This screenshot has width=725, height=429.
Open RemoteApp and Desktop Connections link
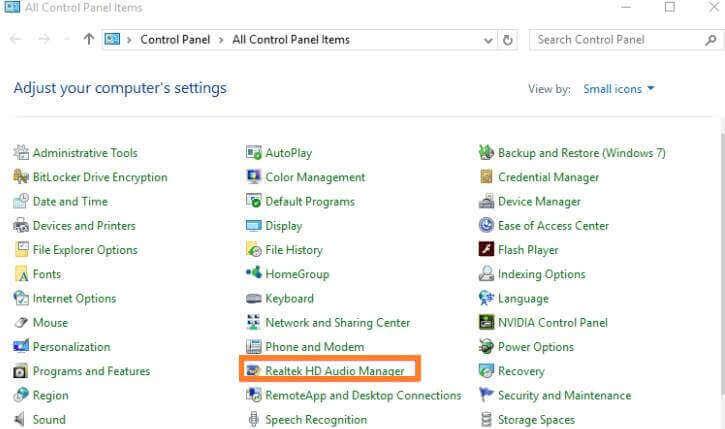click(363, 395)
